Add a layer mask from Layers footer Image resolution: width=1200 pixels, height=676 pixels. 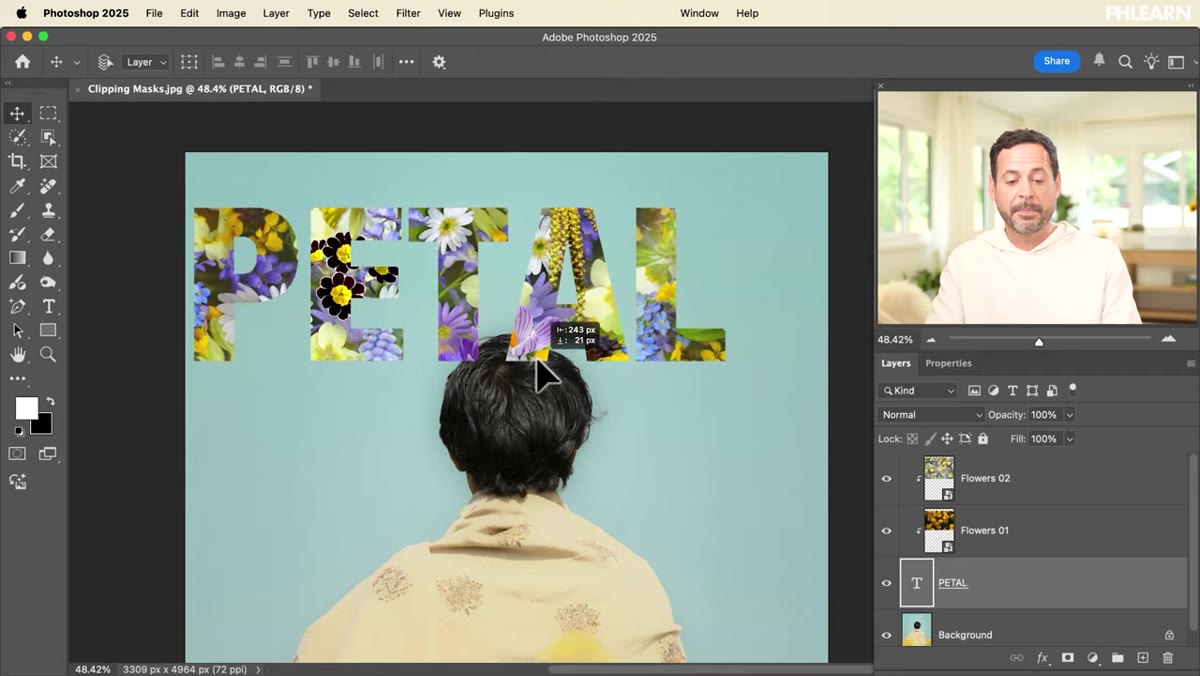click(1067, 658)
